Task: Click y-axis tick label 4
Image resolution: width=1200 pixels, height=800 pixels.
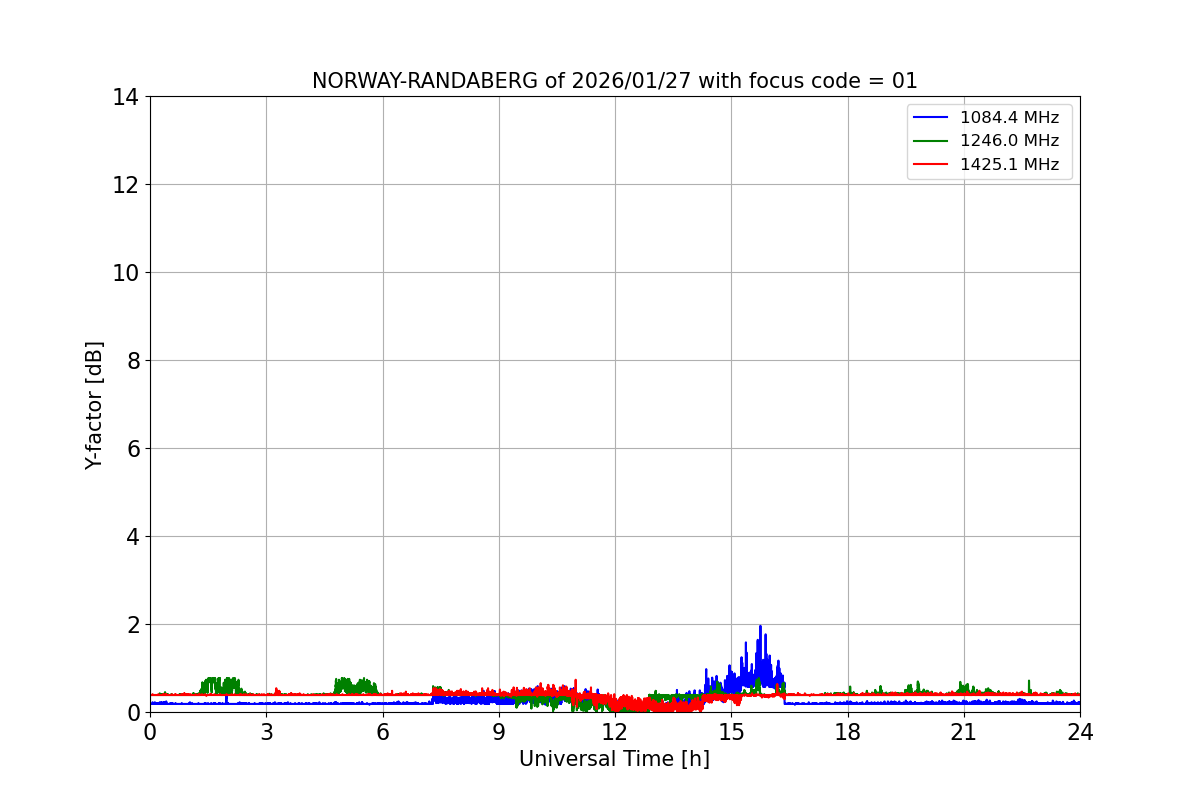Action: pos(132,537)
